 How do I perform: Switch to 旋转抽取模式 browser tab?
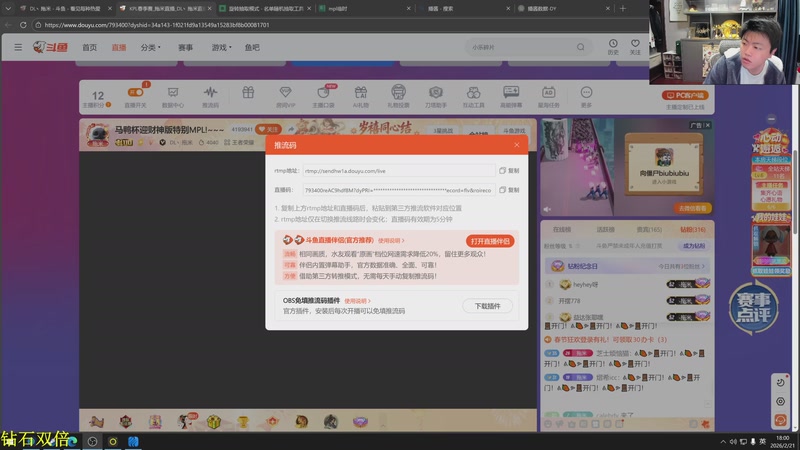265,8
